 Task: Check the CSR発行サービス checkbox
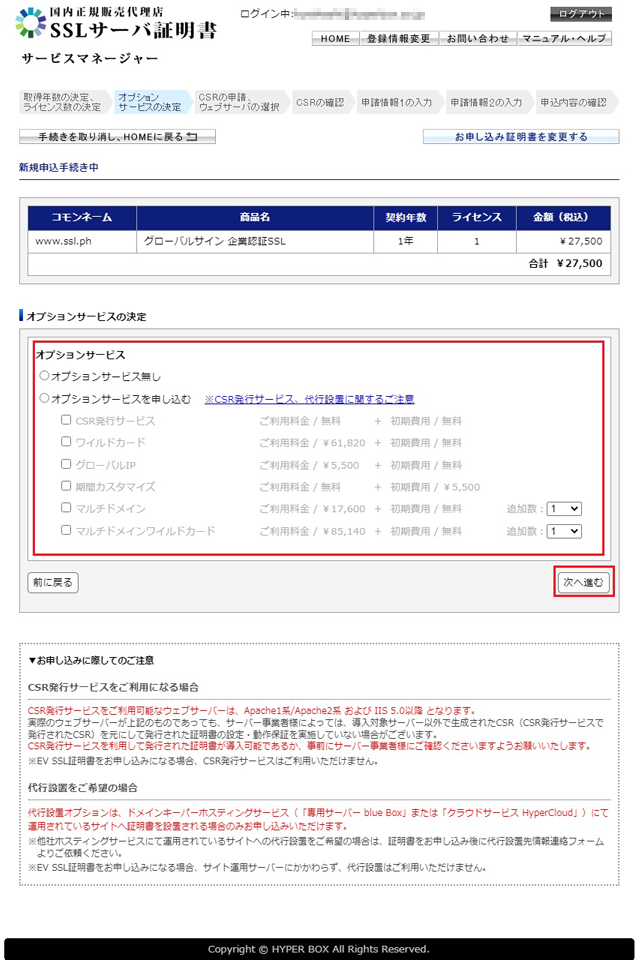click(x=66, y=420)
